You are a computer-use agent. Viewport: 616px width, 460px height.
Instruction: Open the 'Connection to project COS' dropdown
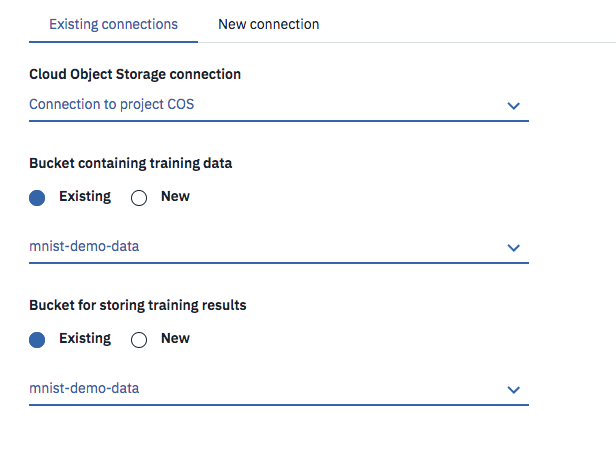coord(270,104)
